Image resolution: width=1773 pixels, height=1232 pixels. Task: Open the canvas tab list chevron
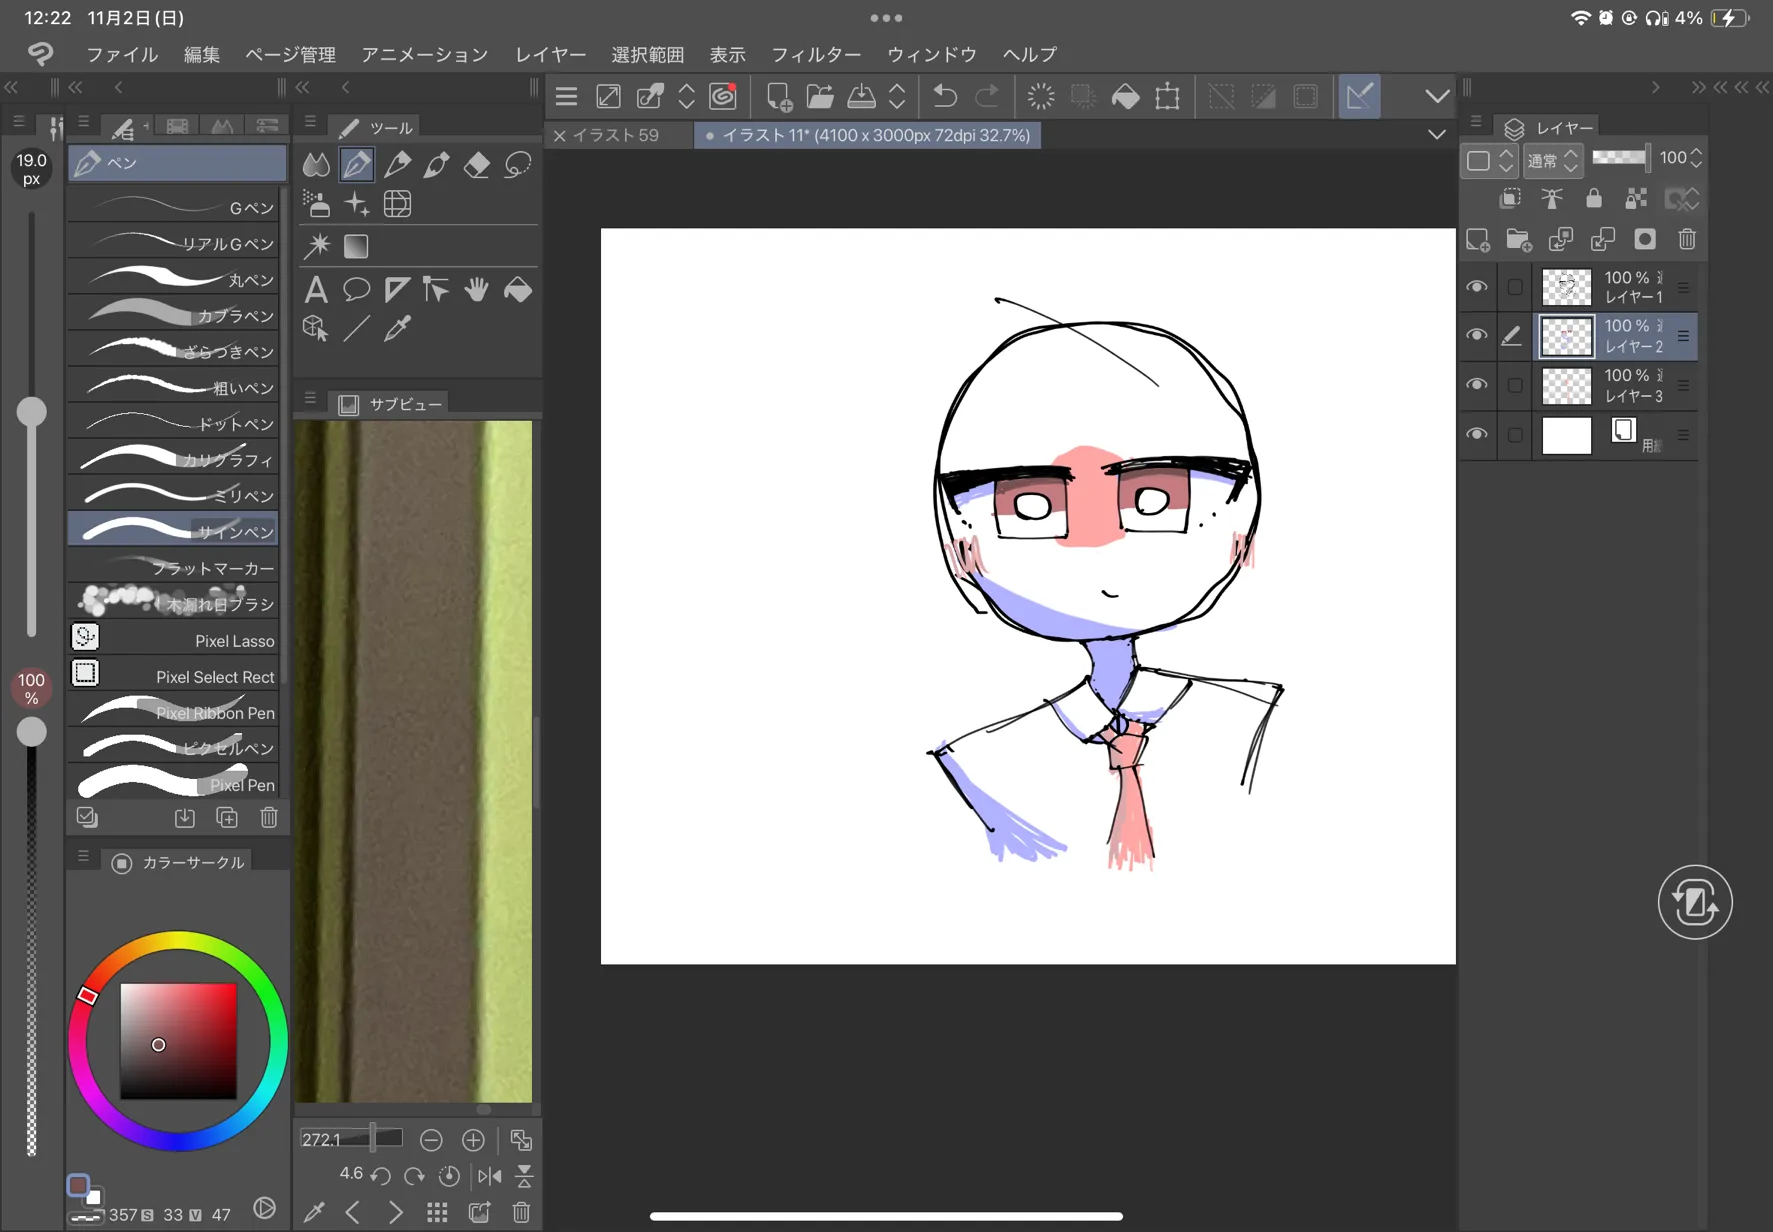pyautogui.click(x=1437, y=135)
